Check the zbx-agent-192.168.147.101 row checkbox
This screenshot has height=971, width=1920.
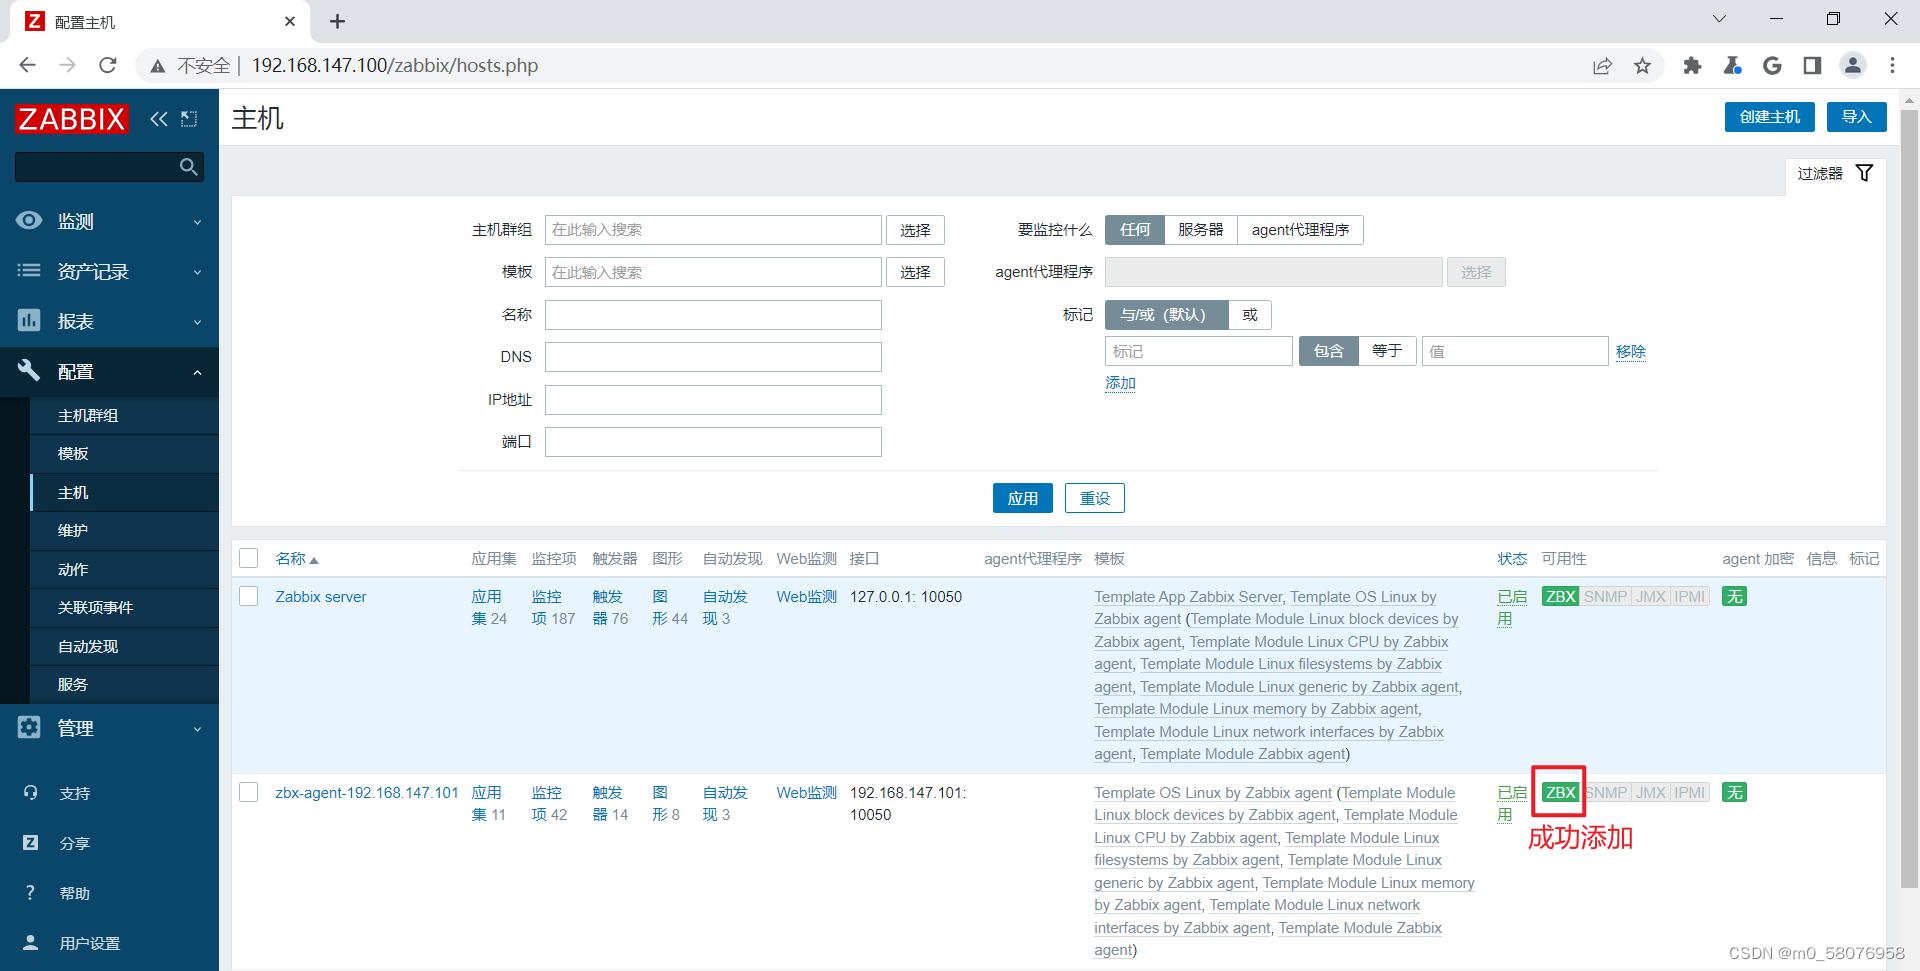click(249, 792)
